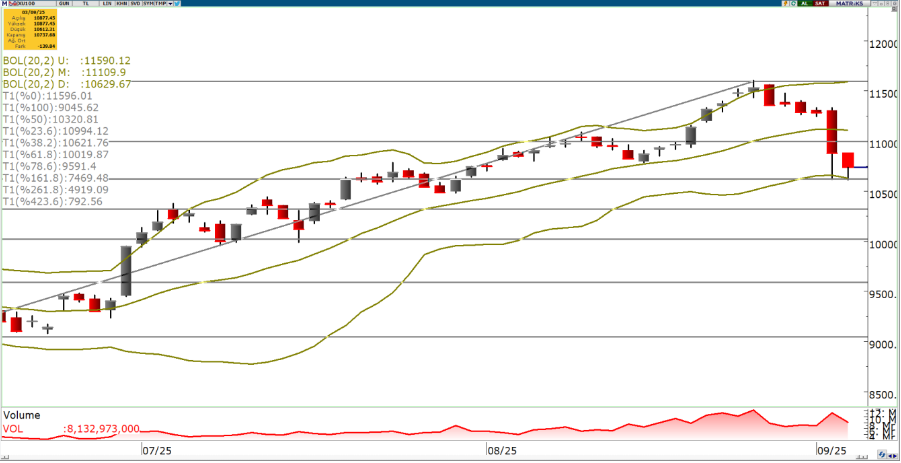The width and height of the screenshot is (901, 463).
Task: Select the GUN period button
Action: (65, 4)
